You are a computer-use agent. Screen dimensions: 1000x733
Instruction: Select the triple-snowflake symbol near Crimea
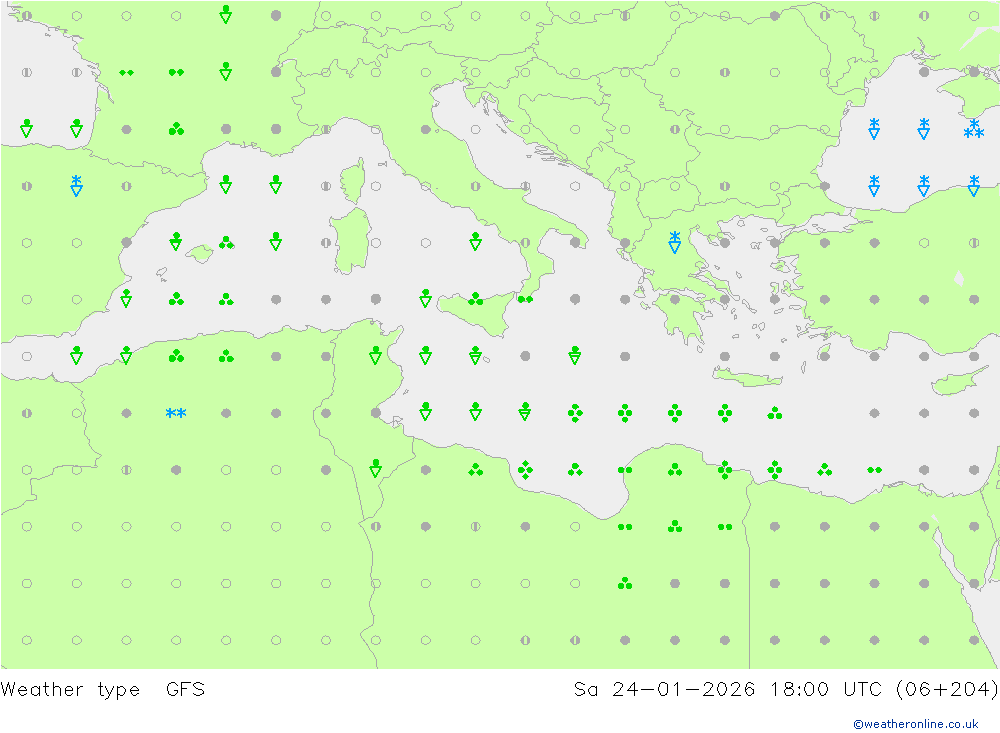[x=974, y=128]
